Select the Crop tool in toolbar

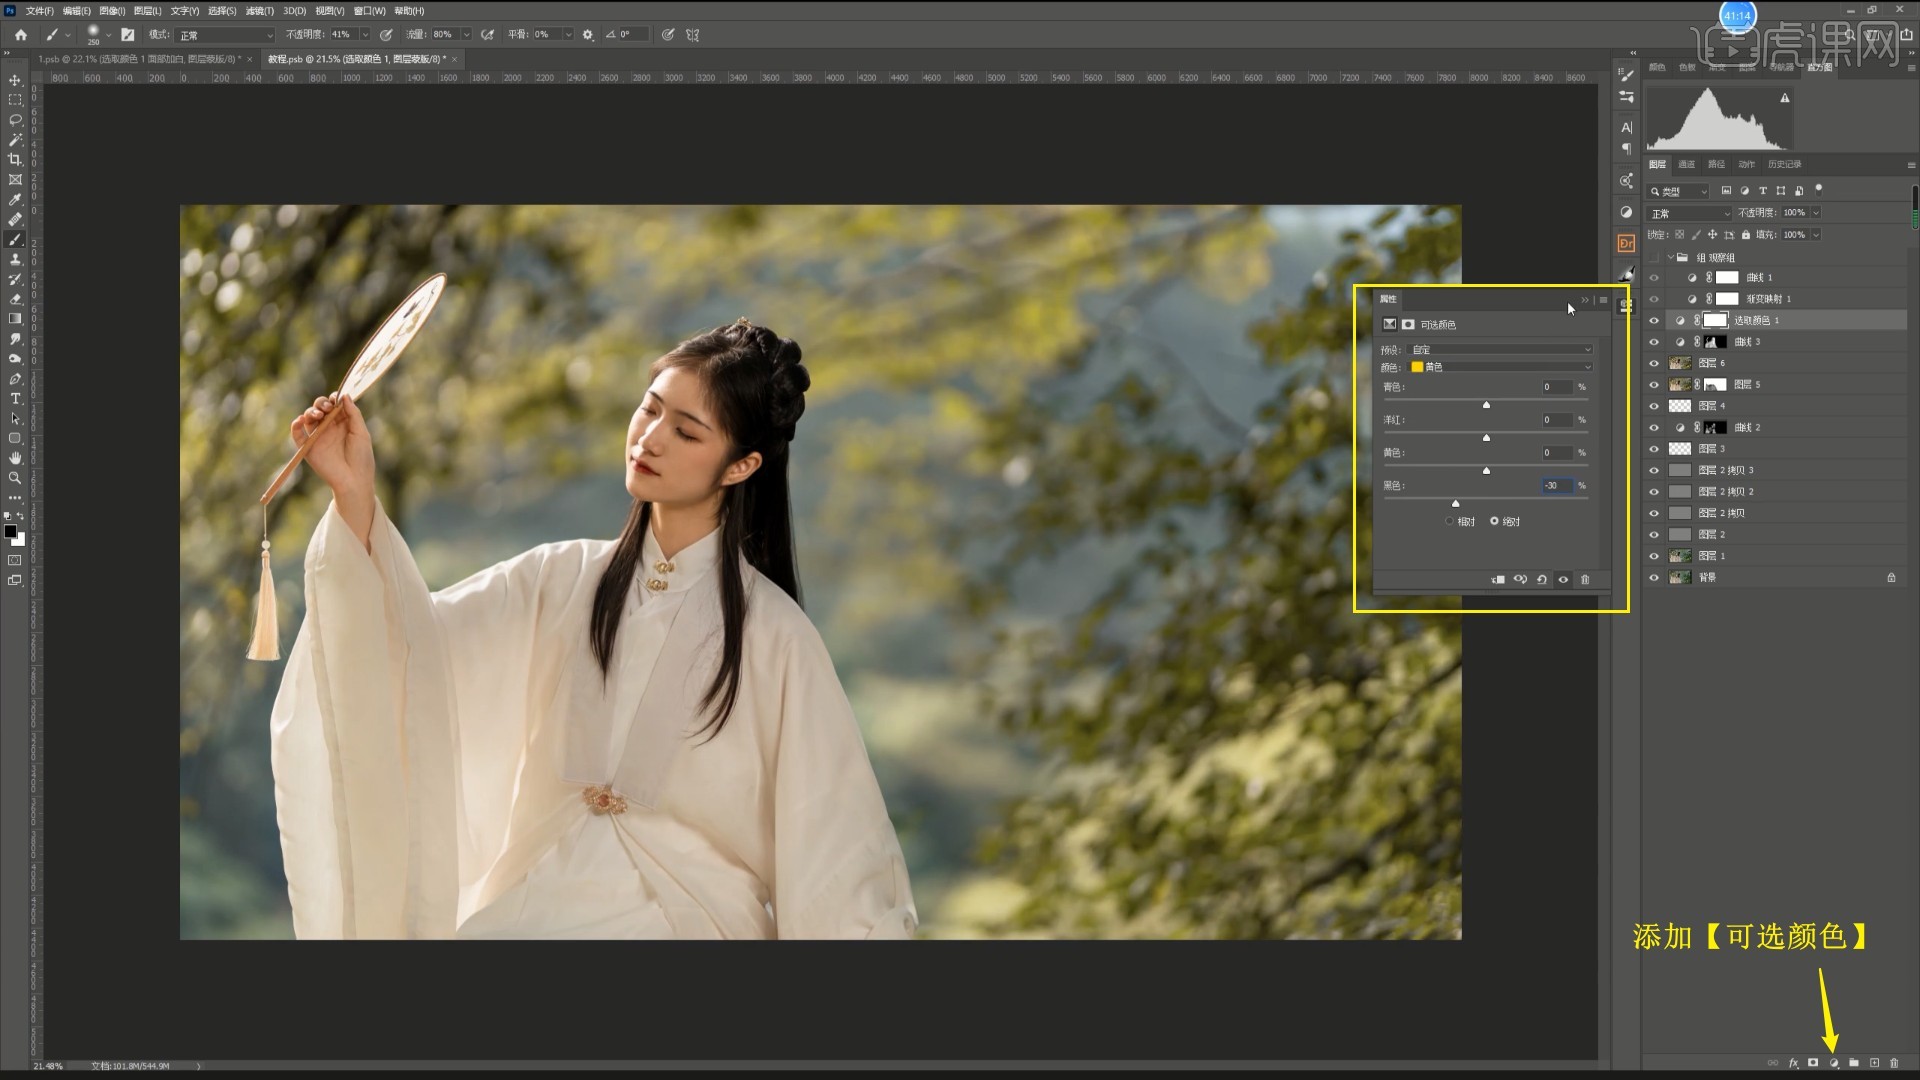(x=15, y=160)
